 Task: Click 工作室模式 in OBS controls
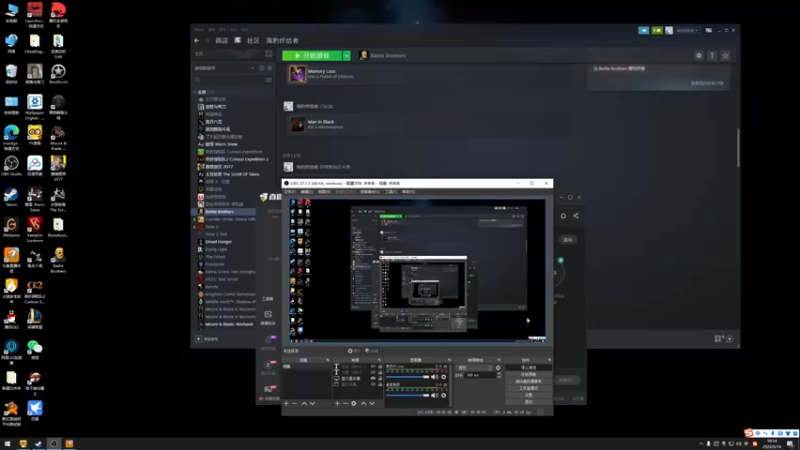(529, 388)
